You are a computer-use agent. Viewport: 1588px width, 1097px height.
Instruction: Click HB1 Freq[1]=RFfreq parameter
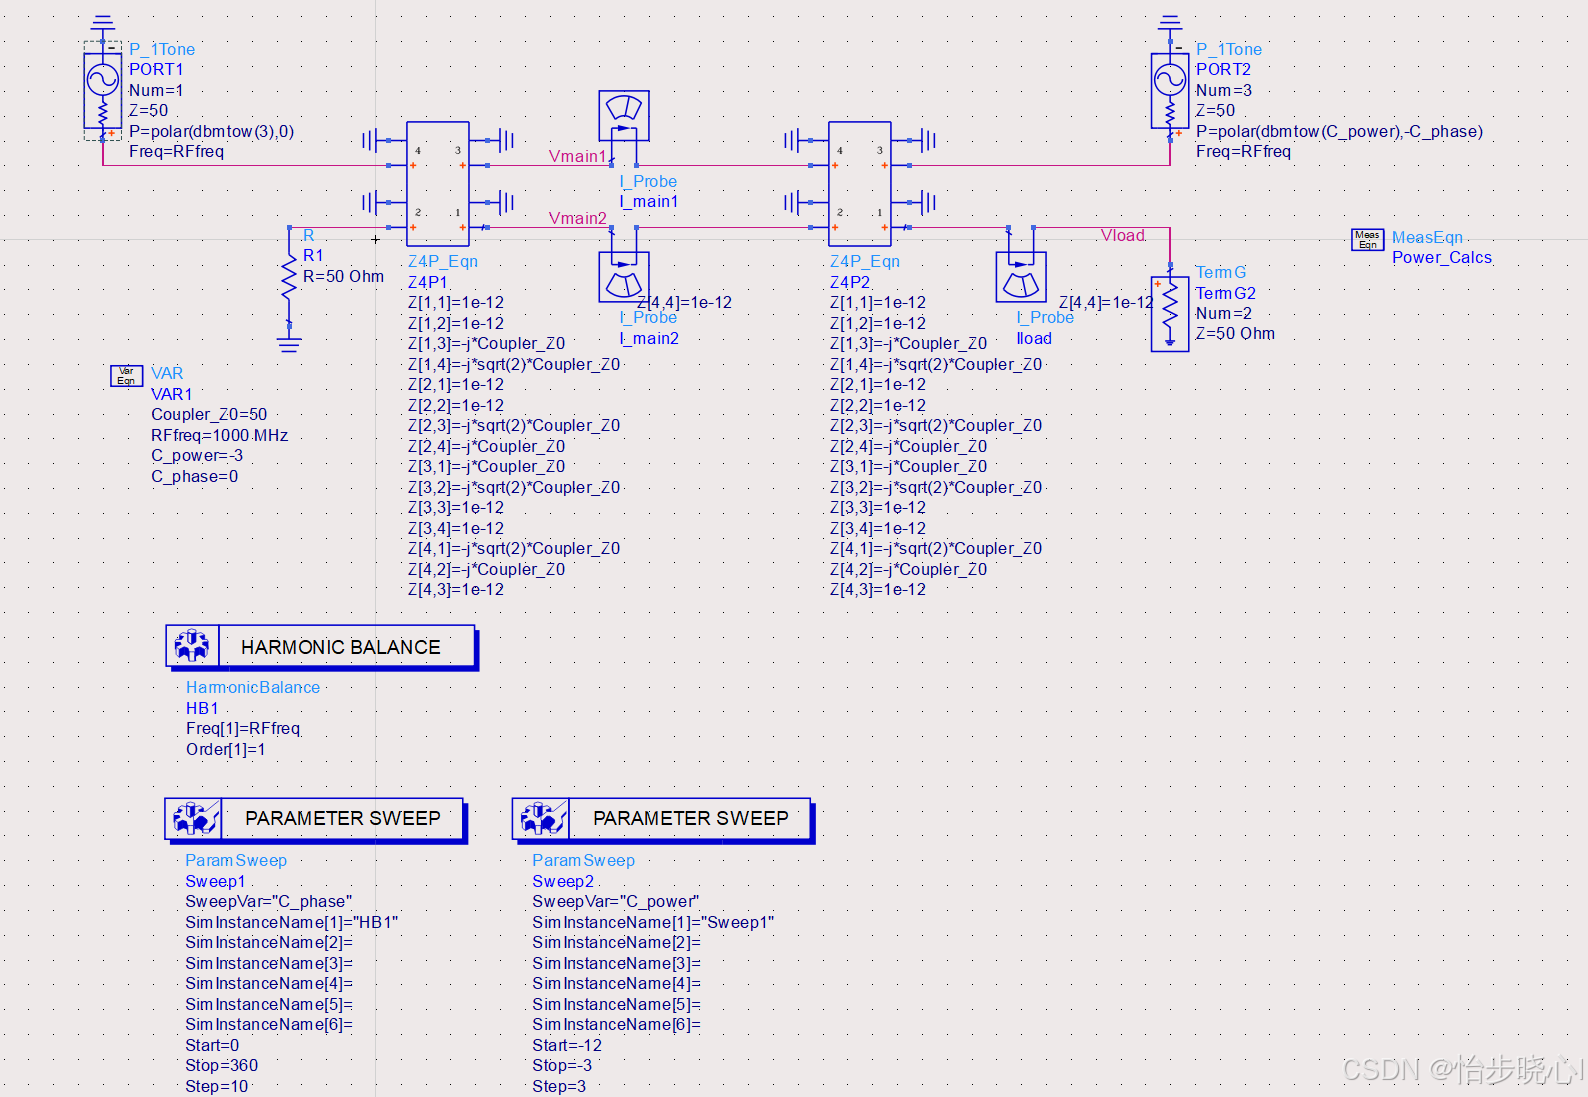click(x=243, y=729)
